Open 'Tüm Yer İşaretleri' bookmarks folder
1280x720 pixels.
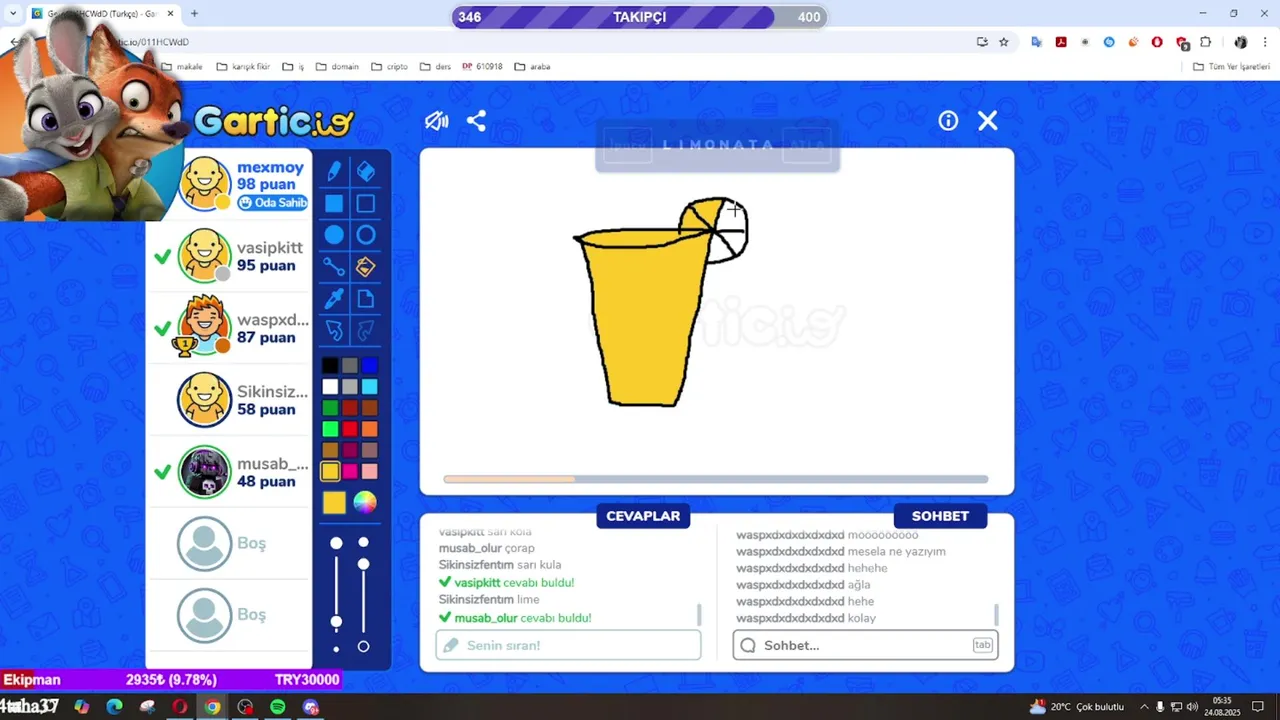1231,67
